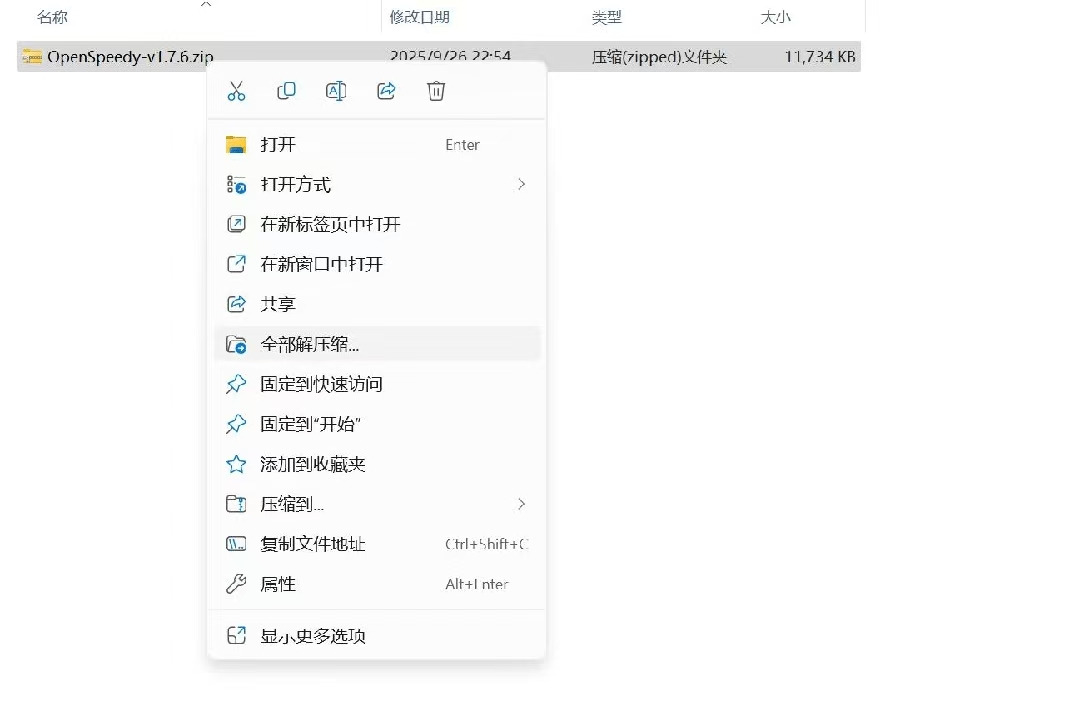Click the Cut scissors icon
This screenshot has height=716, width=1079.
236,91
